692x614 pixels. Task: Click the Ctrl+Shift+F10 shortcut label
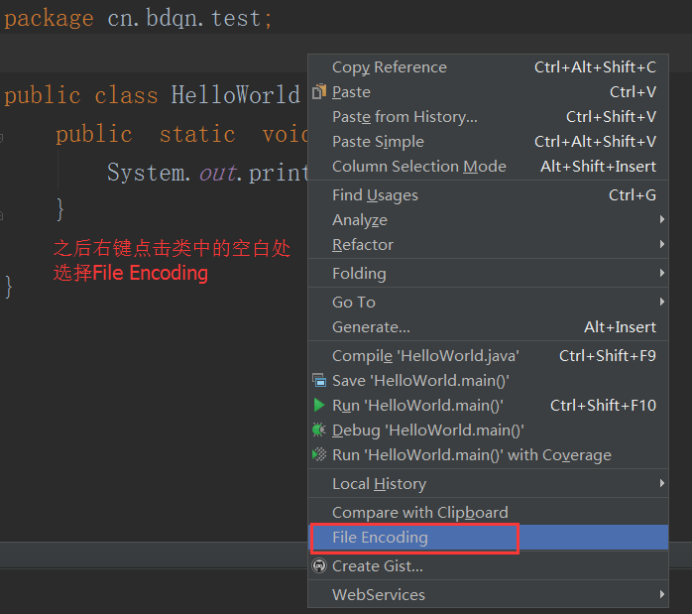pyautogui.click(x=603, y=405)
